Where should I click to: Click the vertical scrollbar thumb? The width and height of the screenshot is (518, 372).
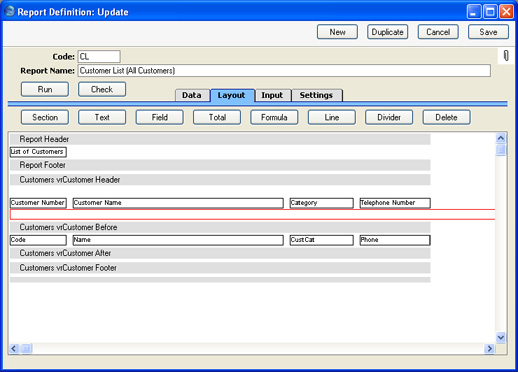[501, 150]
